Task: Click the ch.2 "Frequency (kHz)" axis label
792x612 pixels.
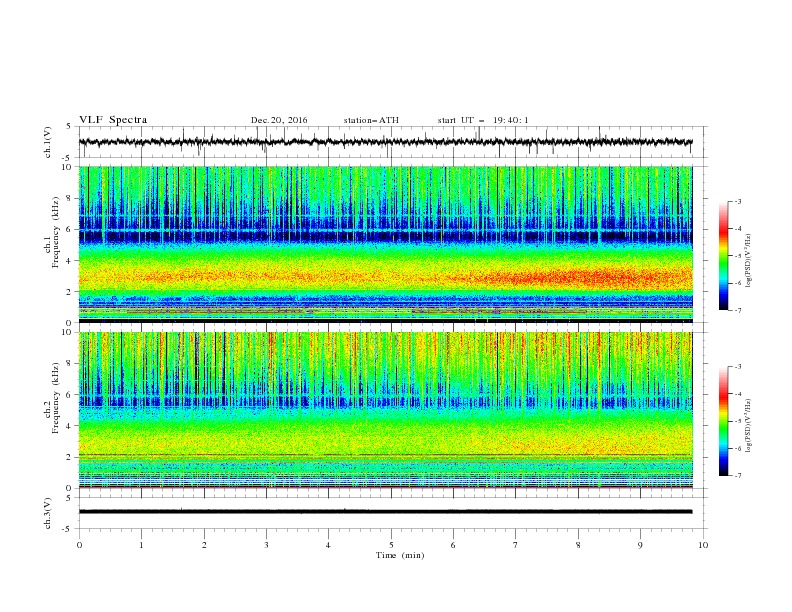Action: pos(55,398)
